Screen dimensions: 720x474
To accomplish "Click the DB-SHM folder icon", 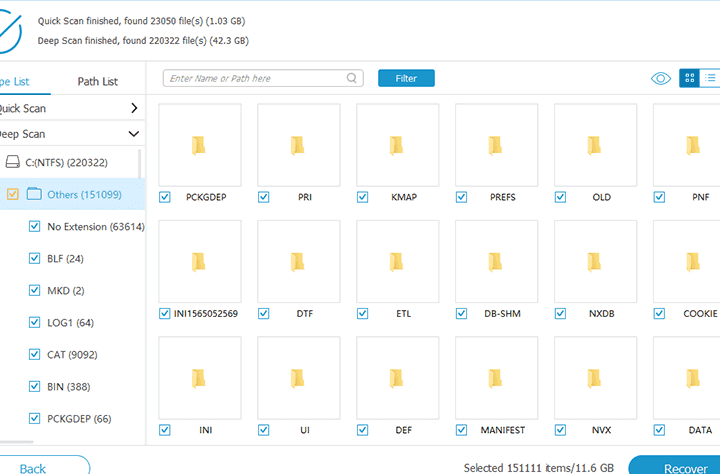I will tap(496, 262).
